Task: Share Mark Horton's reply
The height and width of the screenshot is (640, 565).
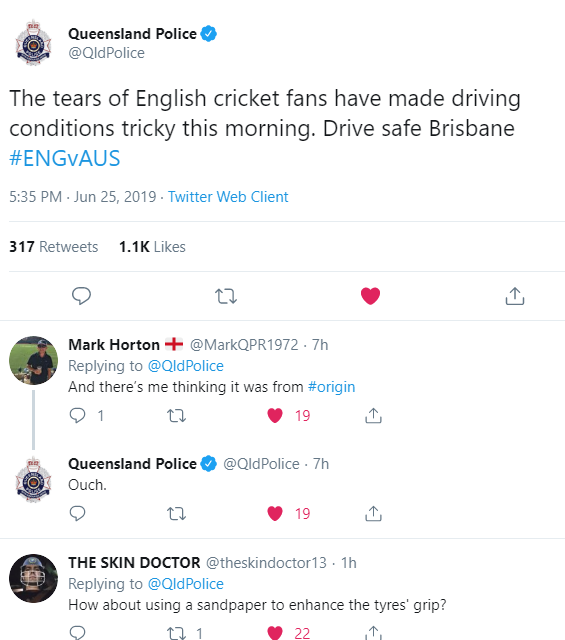Action: [x=373, y=416]
